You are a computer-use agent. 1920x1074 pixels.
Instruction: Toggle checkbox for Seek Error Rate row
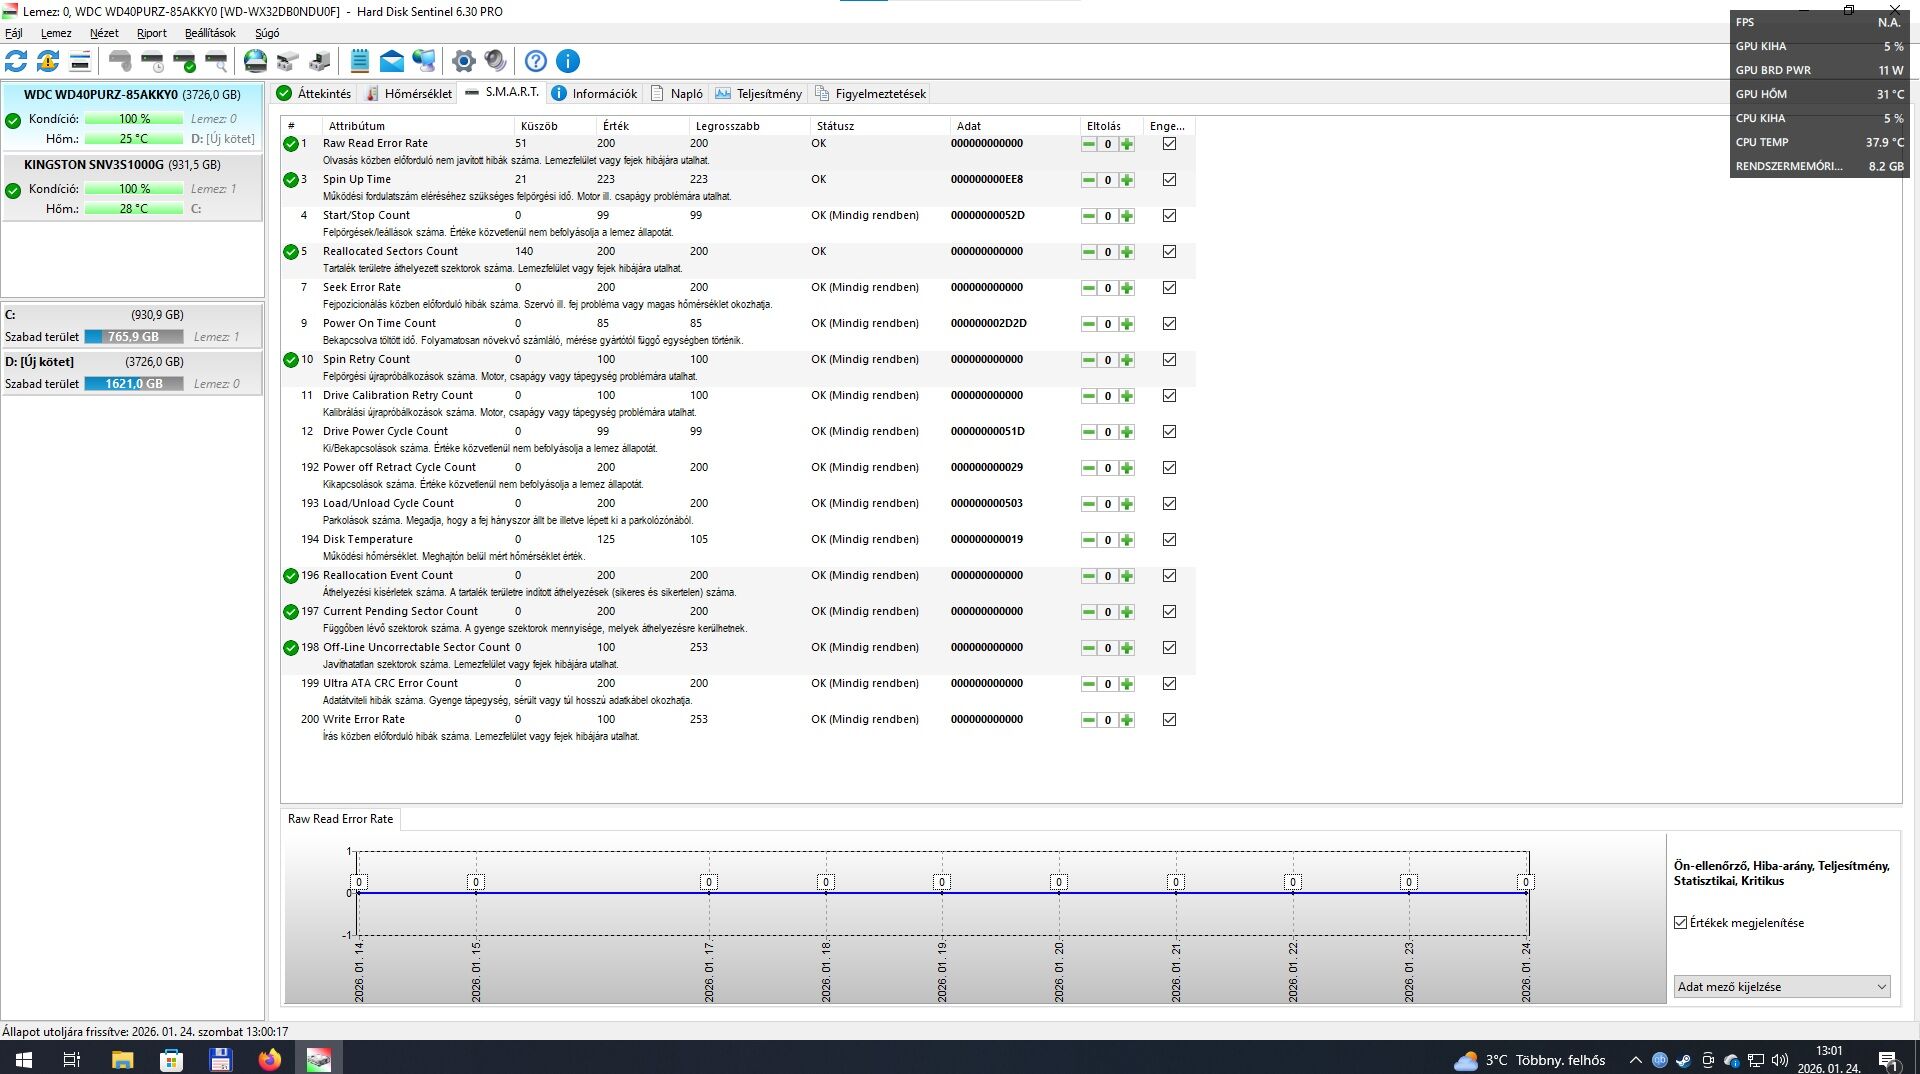1169,288
